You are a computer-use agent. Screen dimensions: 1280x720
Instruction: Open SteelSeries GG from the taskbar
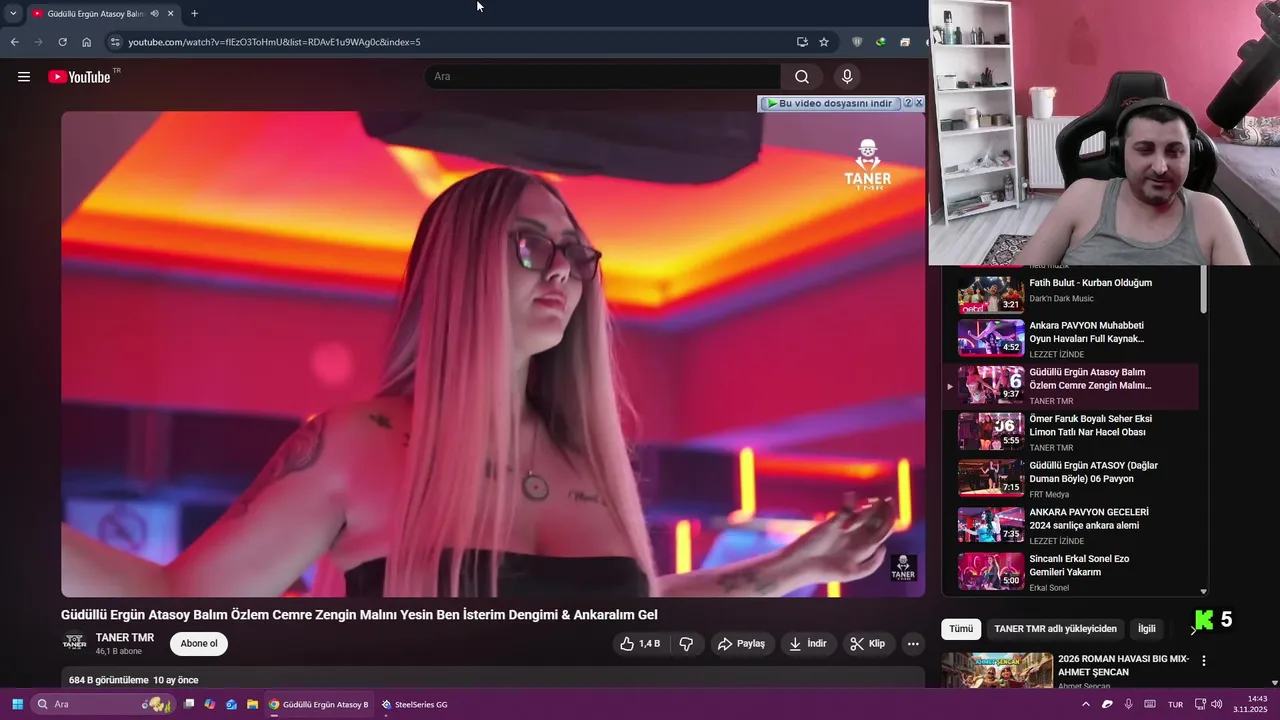(x=414, y=704)
